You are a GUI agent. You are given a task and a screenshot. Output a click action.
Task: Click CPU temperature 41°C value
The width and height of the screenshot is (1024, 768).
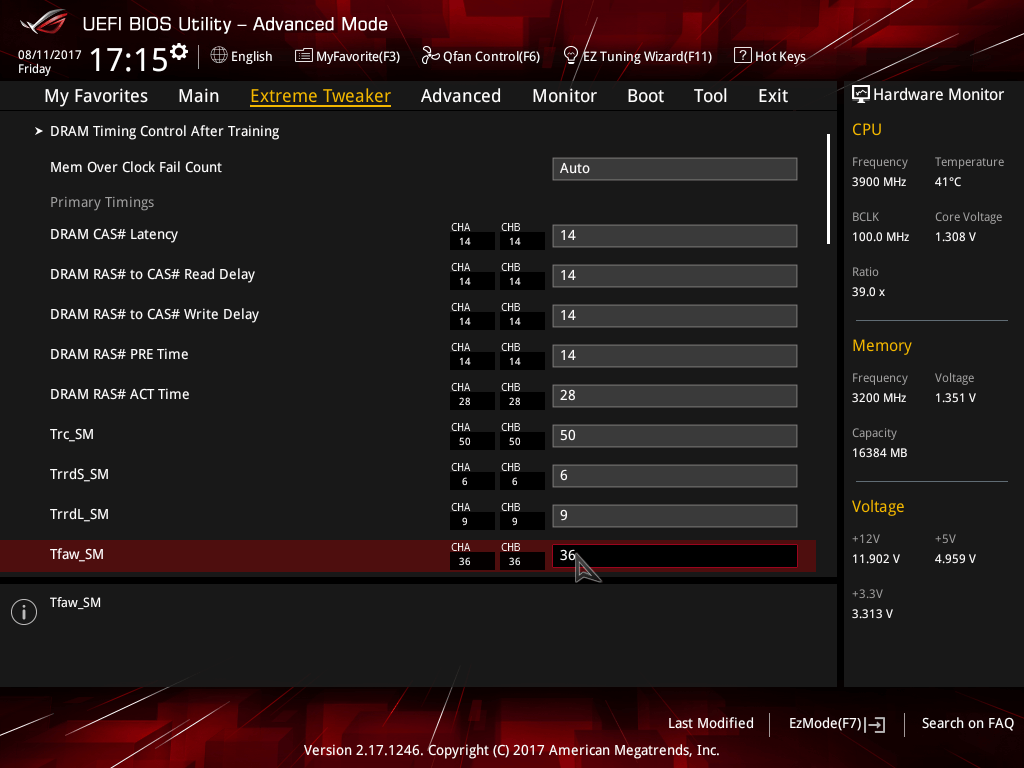tap(948, 182)
